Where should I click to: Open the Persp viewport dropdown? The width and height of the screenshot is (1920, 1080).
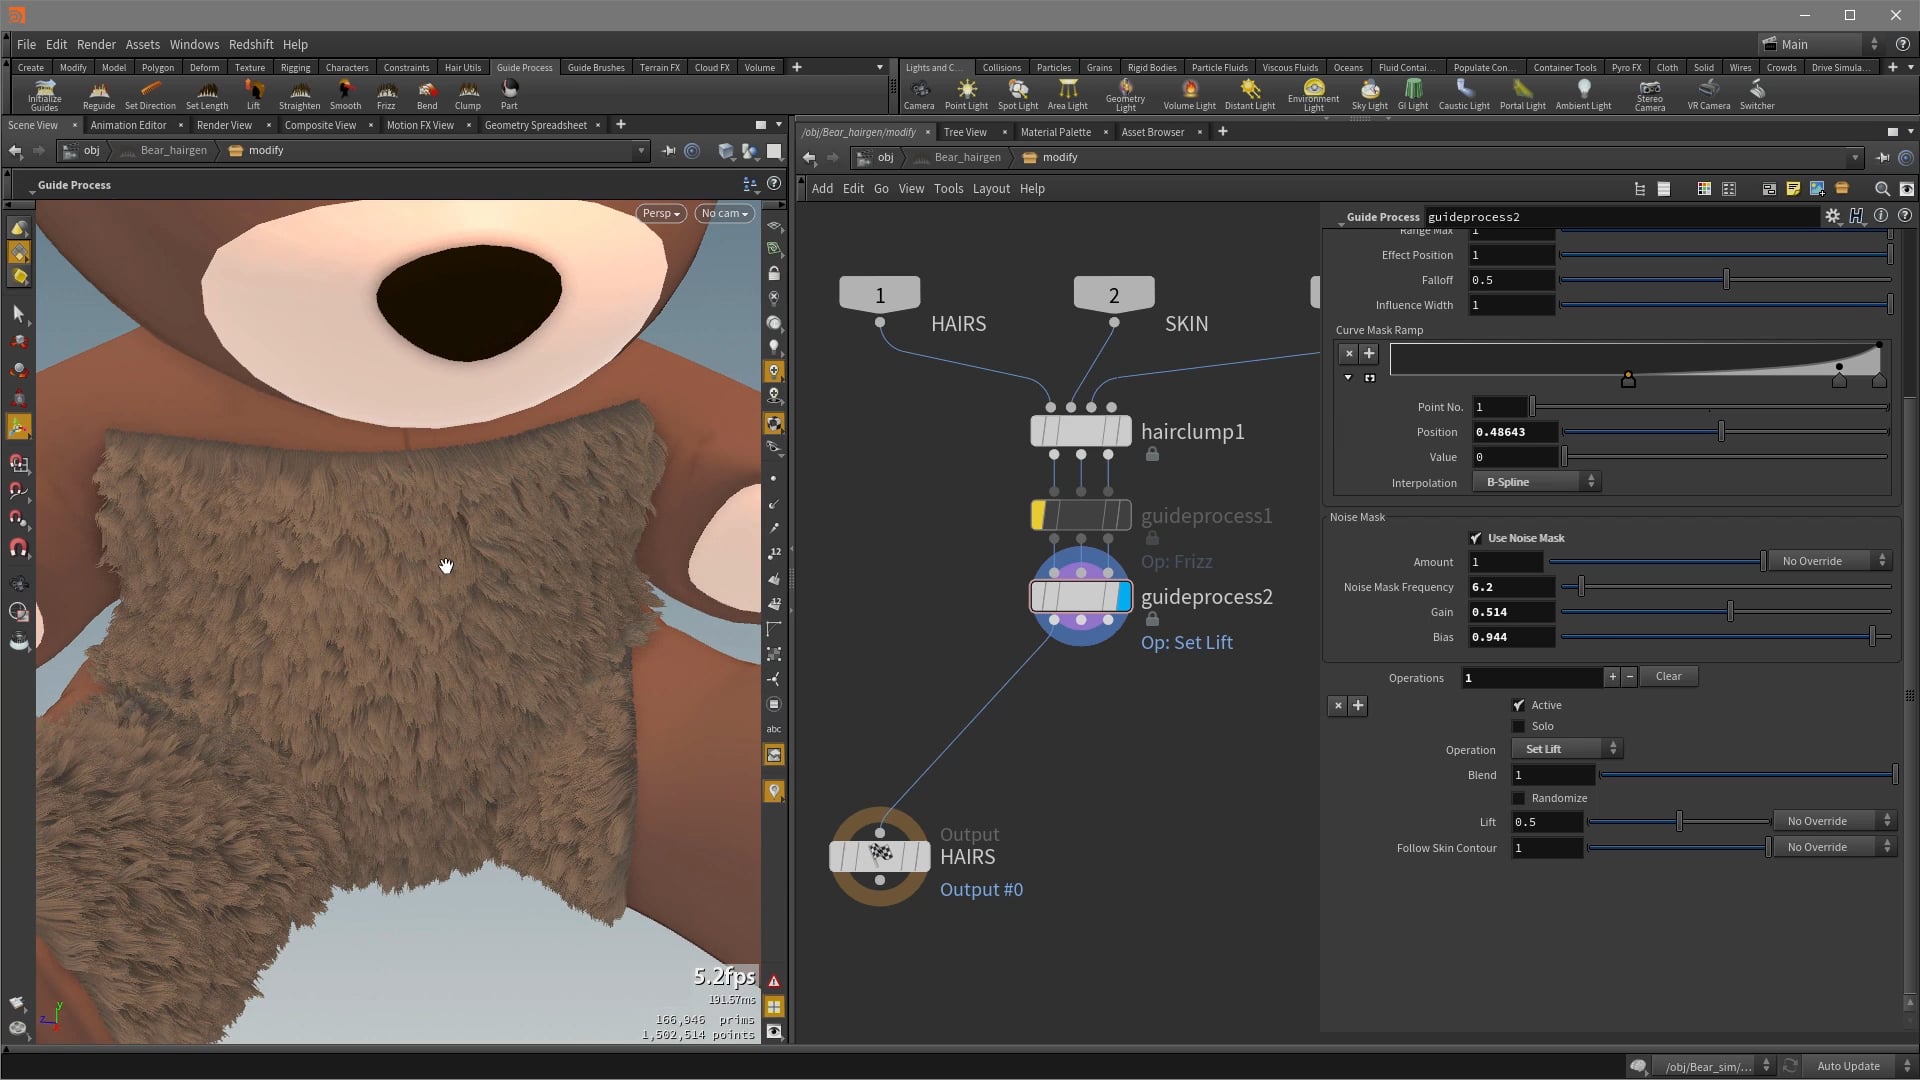pos(661,213)
